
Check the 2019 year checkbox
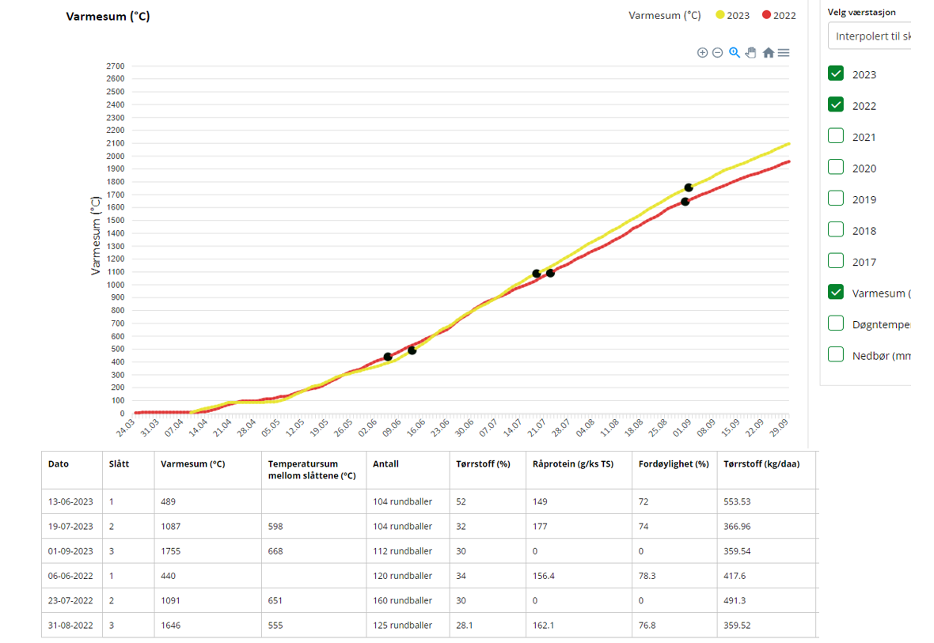coord(836,199)
